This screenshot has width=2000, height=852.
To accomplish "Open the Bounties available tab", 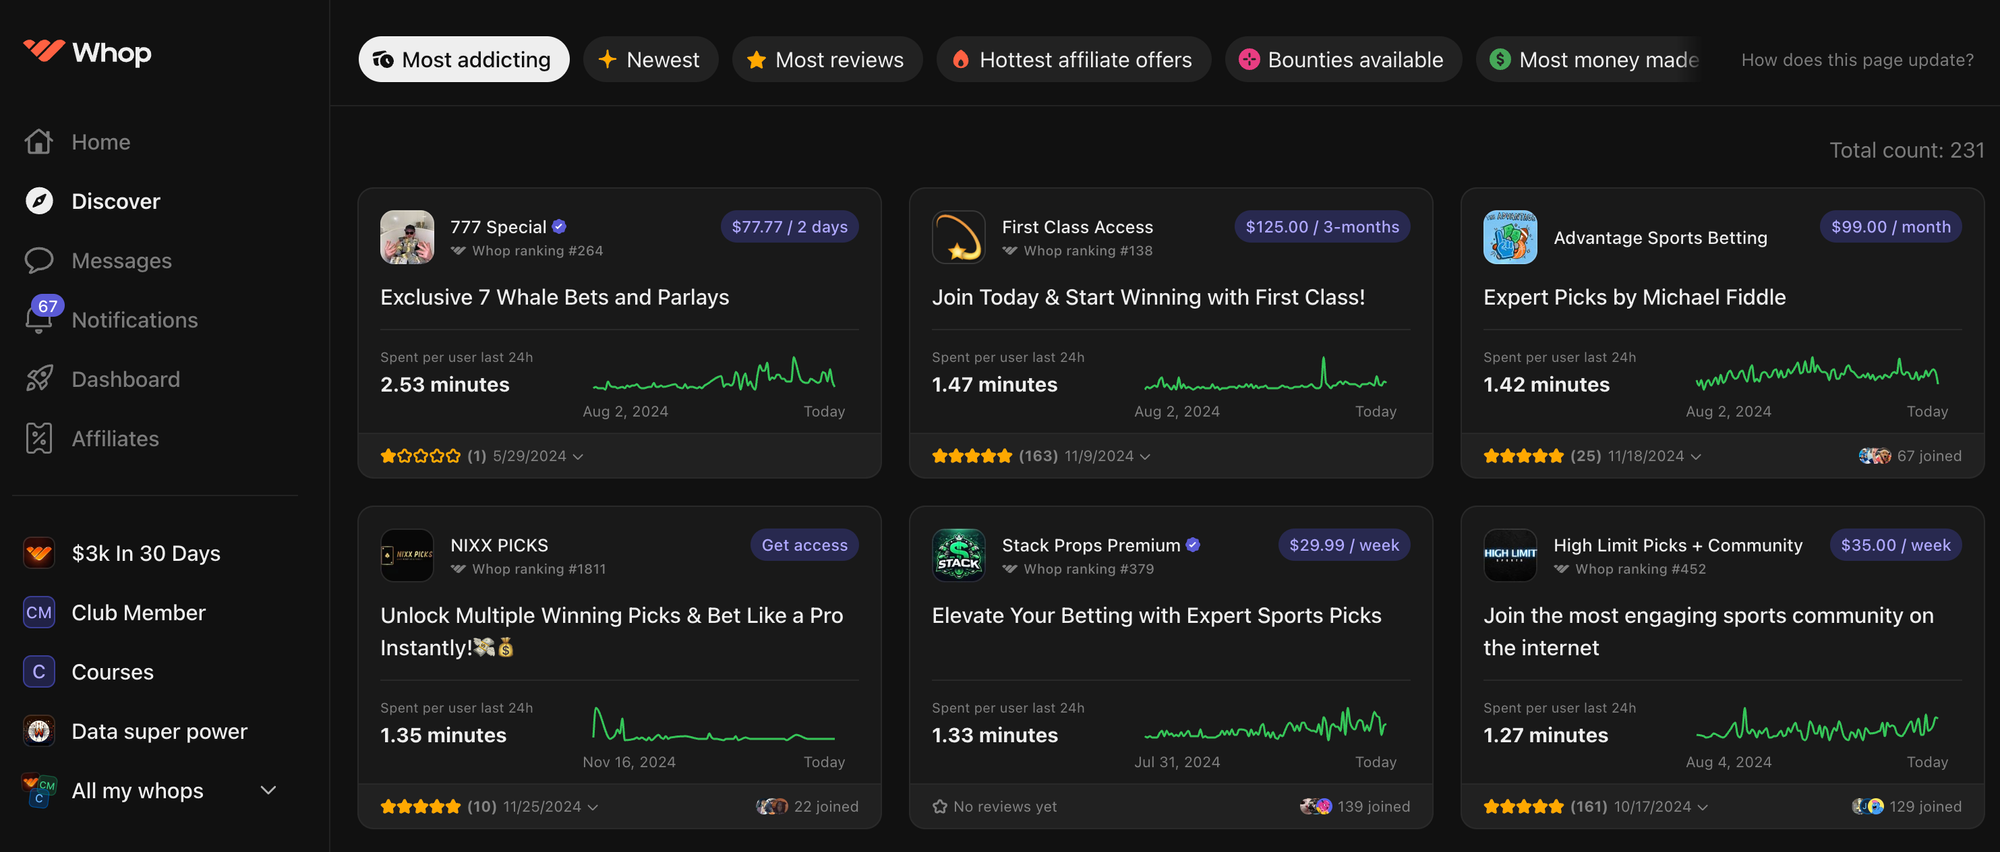I will (x=1343, y=60).
